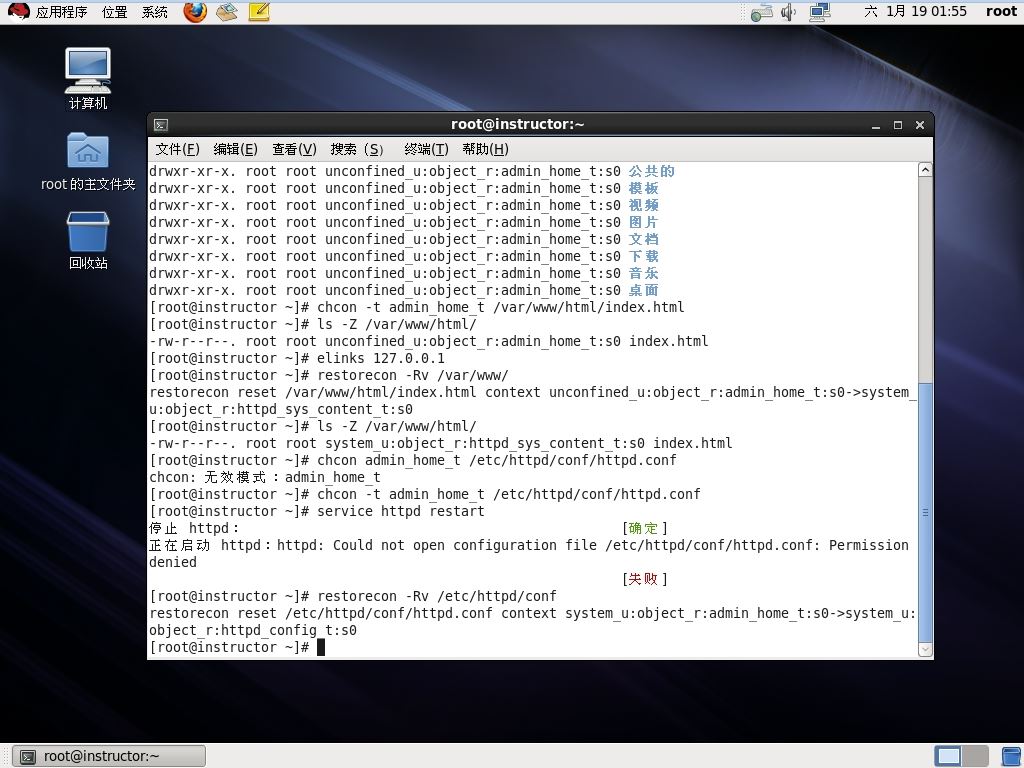This screenshot has width=1024, height=768.
Task: Launch Firefox from the top panel
Action: tap(195, 11)
